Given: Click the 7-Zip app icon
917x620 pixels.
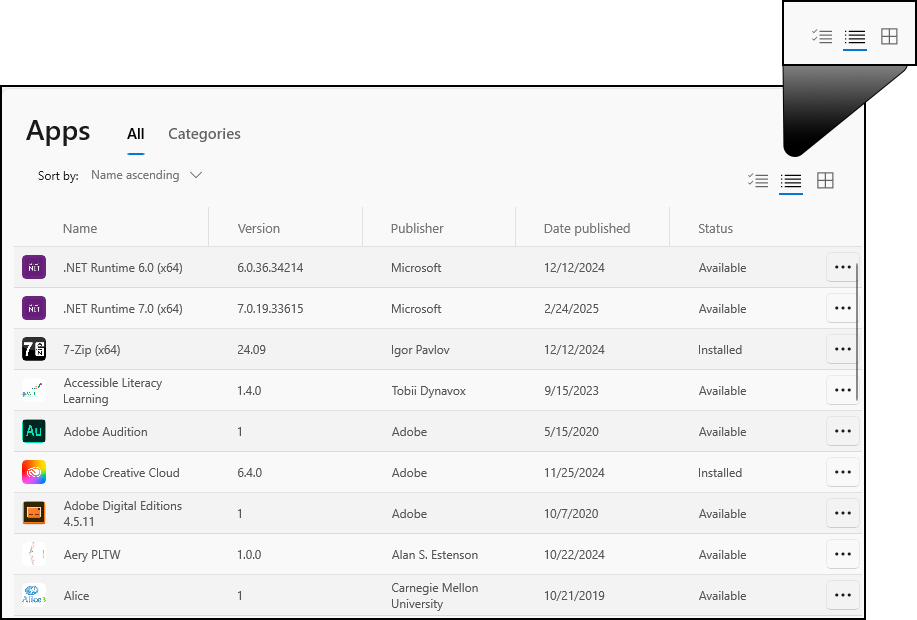Looking at the screenshot, I should [34, 349].
